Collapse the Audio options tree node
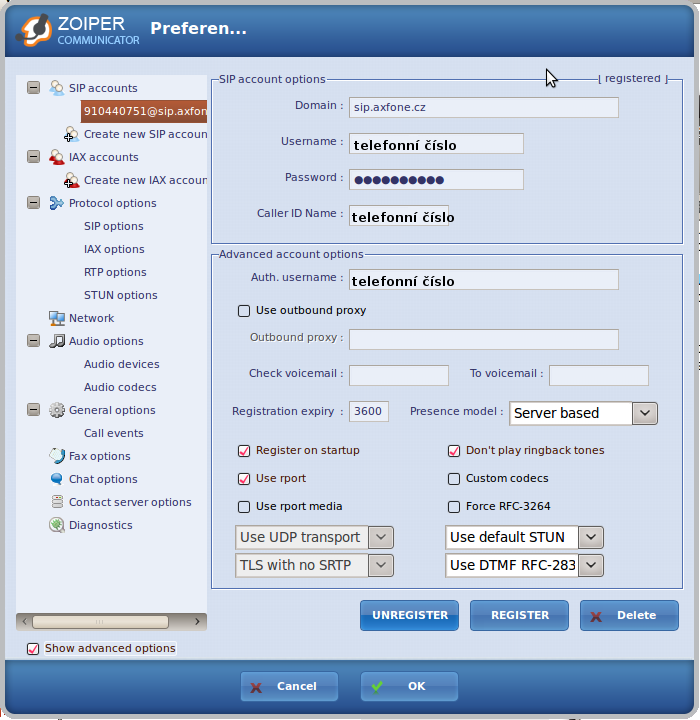The height and width of the screenshot is (720, 700). coord(34,340)
